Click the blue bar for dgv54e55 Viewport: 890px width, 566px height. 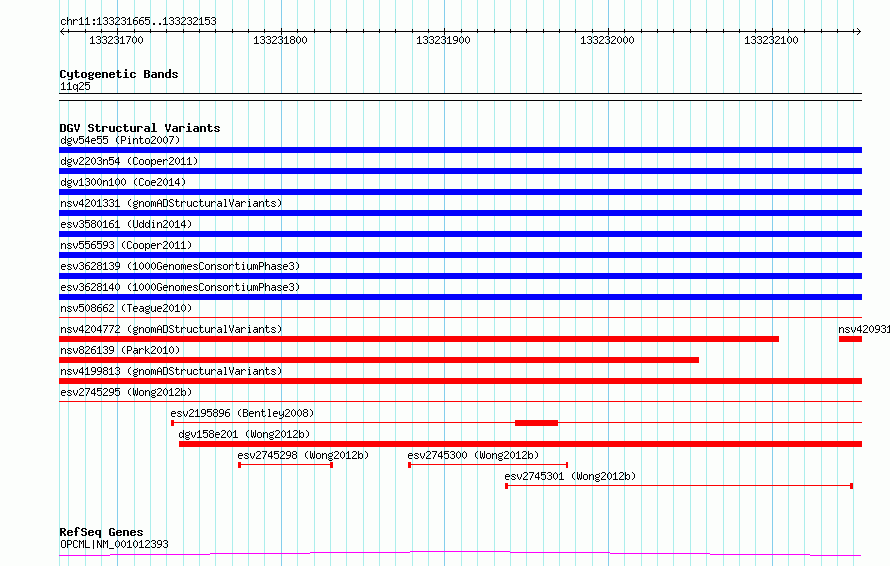point(460,150)
